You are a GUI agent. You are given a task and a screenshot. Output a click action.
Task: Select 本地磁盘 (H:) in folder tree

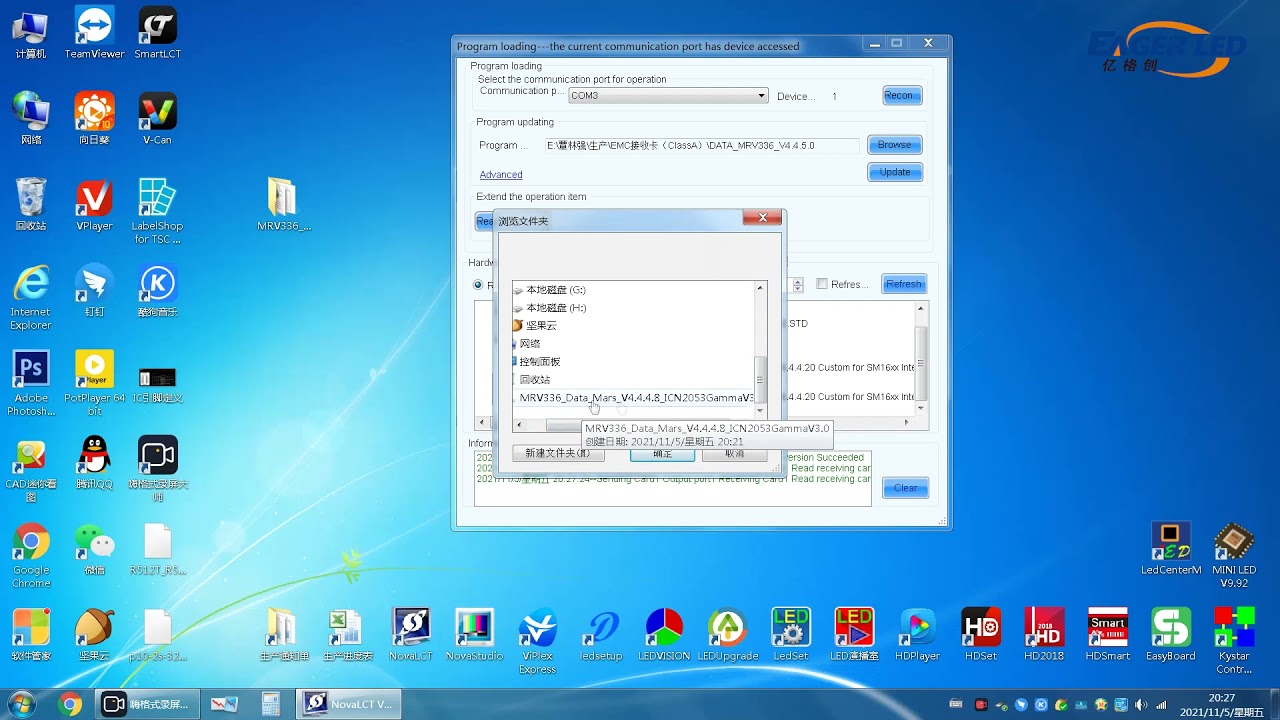coord(556,308)
